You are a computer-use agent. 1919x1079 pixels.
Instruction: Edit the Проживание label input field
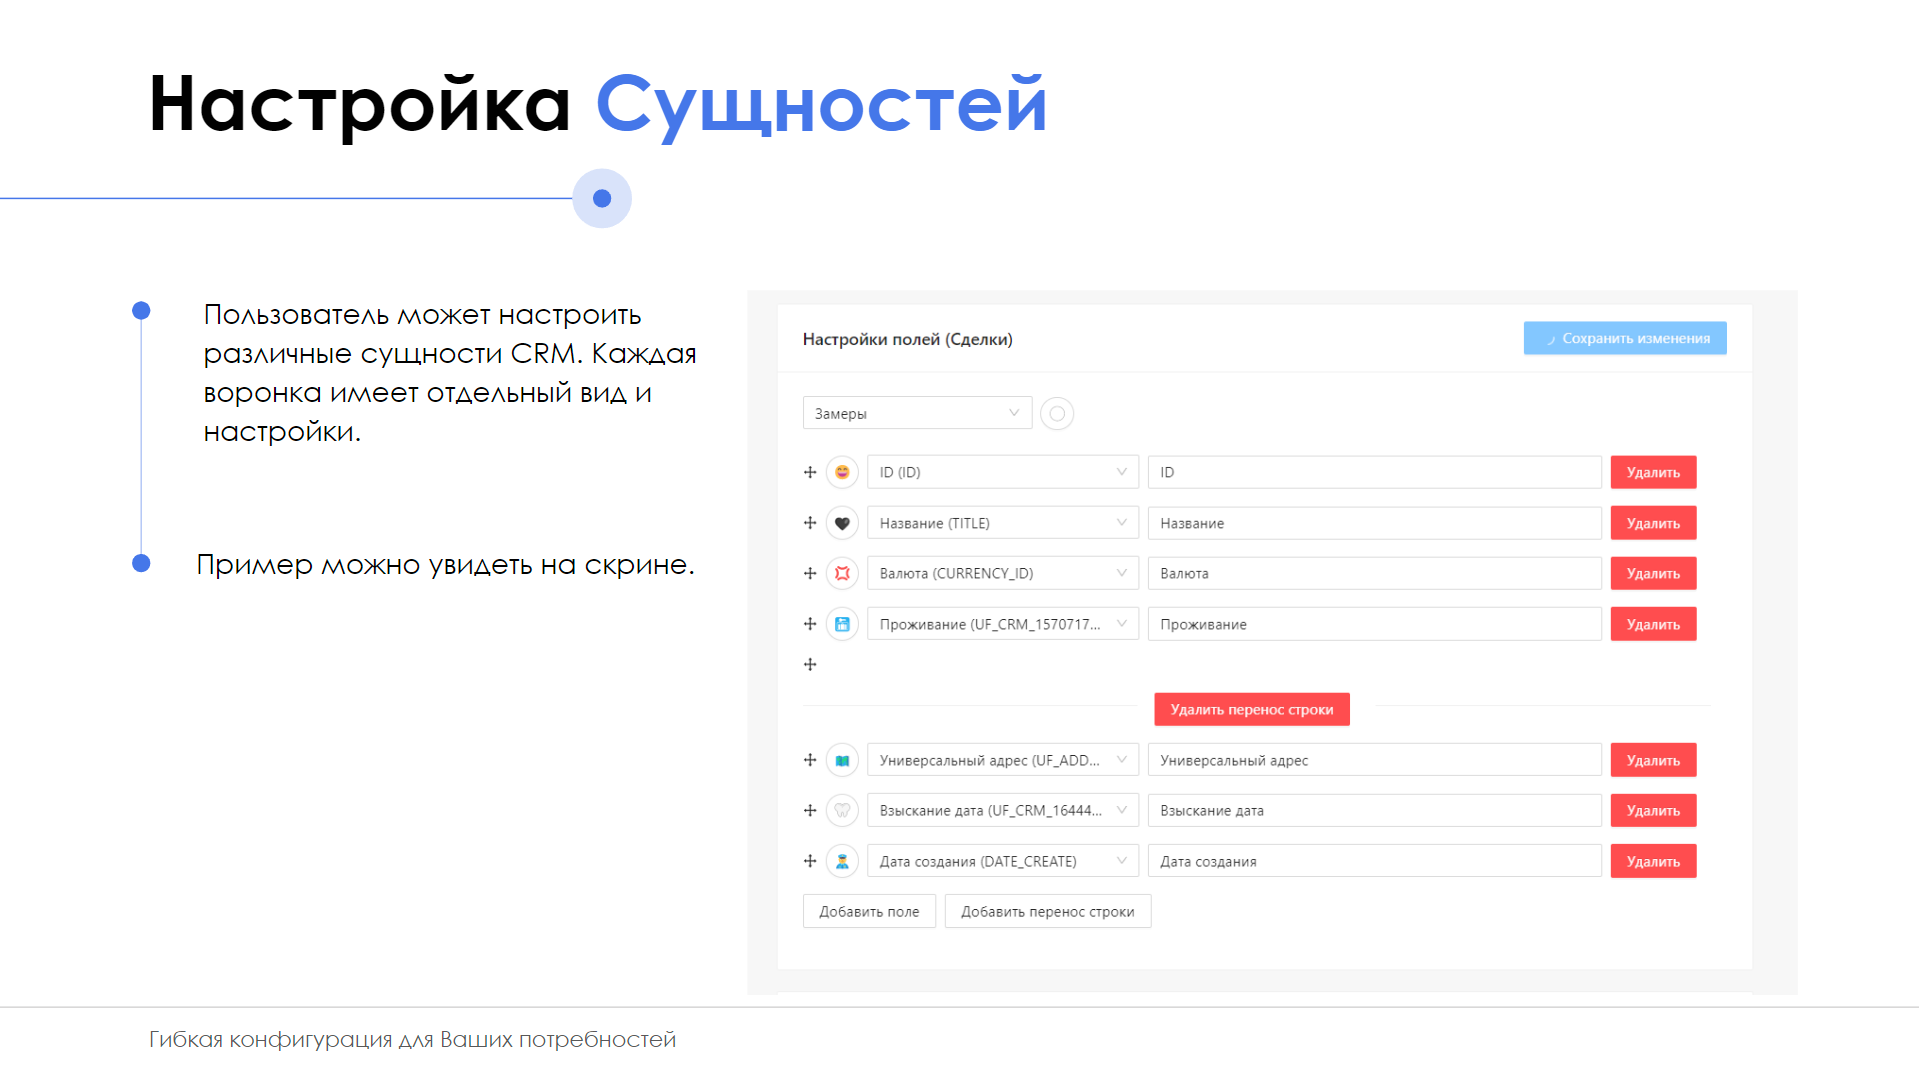(x=1375, y=624)
